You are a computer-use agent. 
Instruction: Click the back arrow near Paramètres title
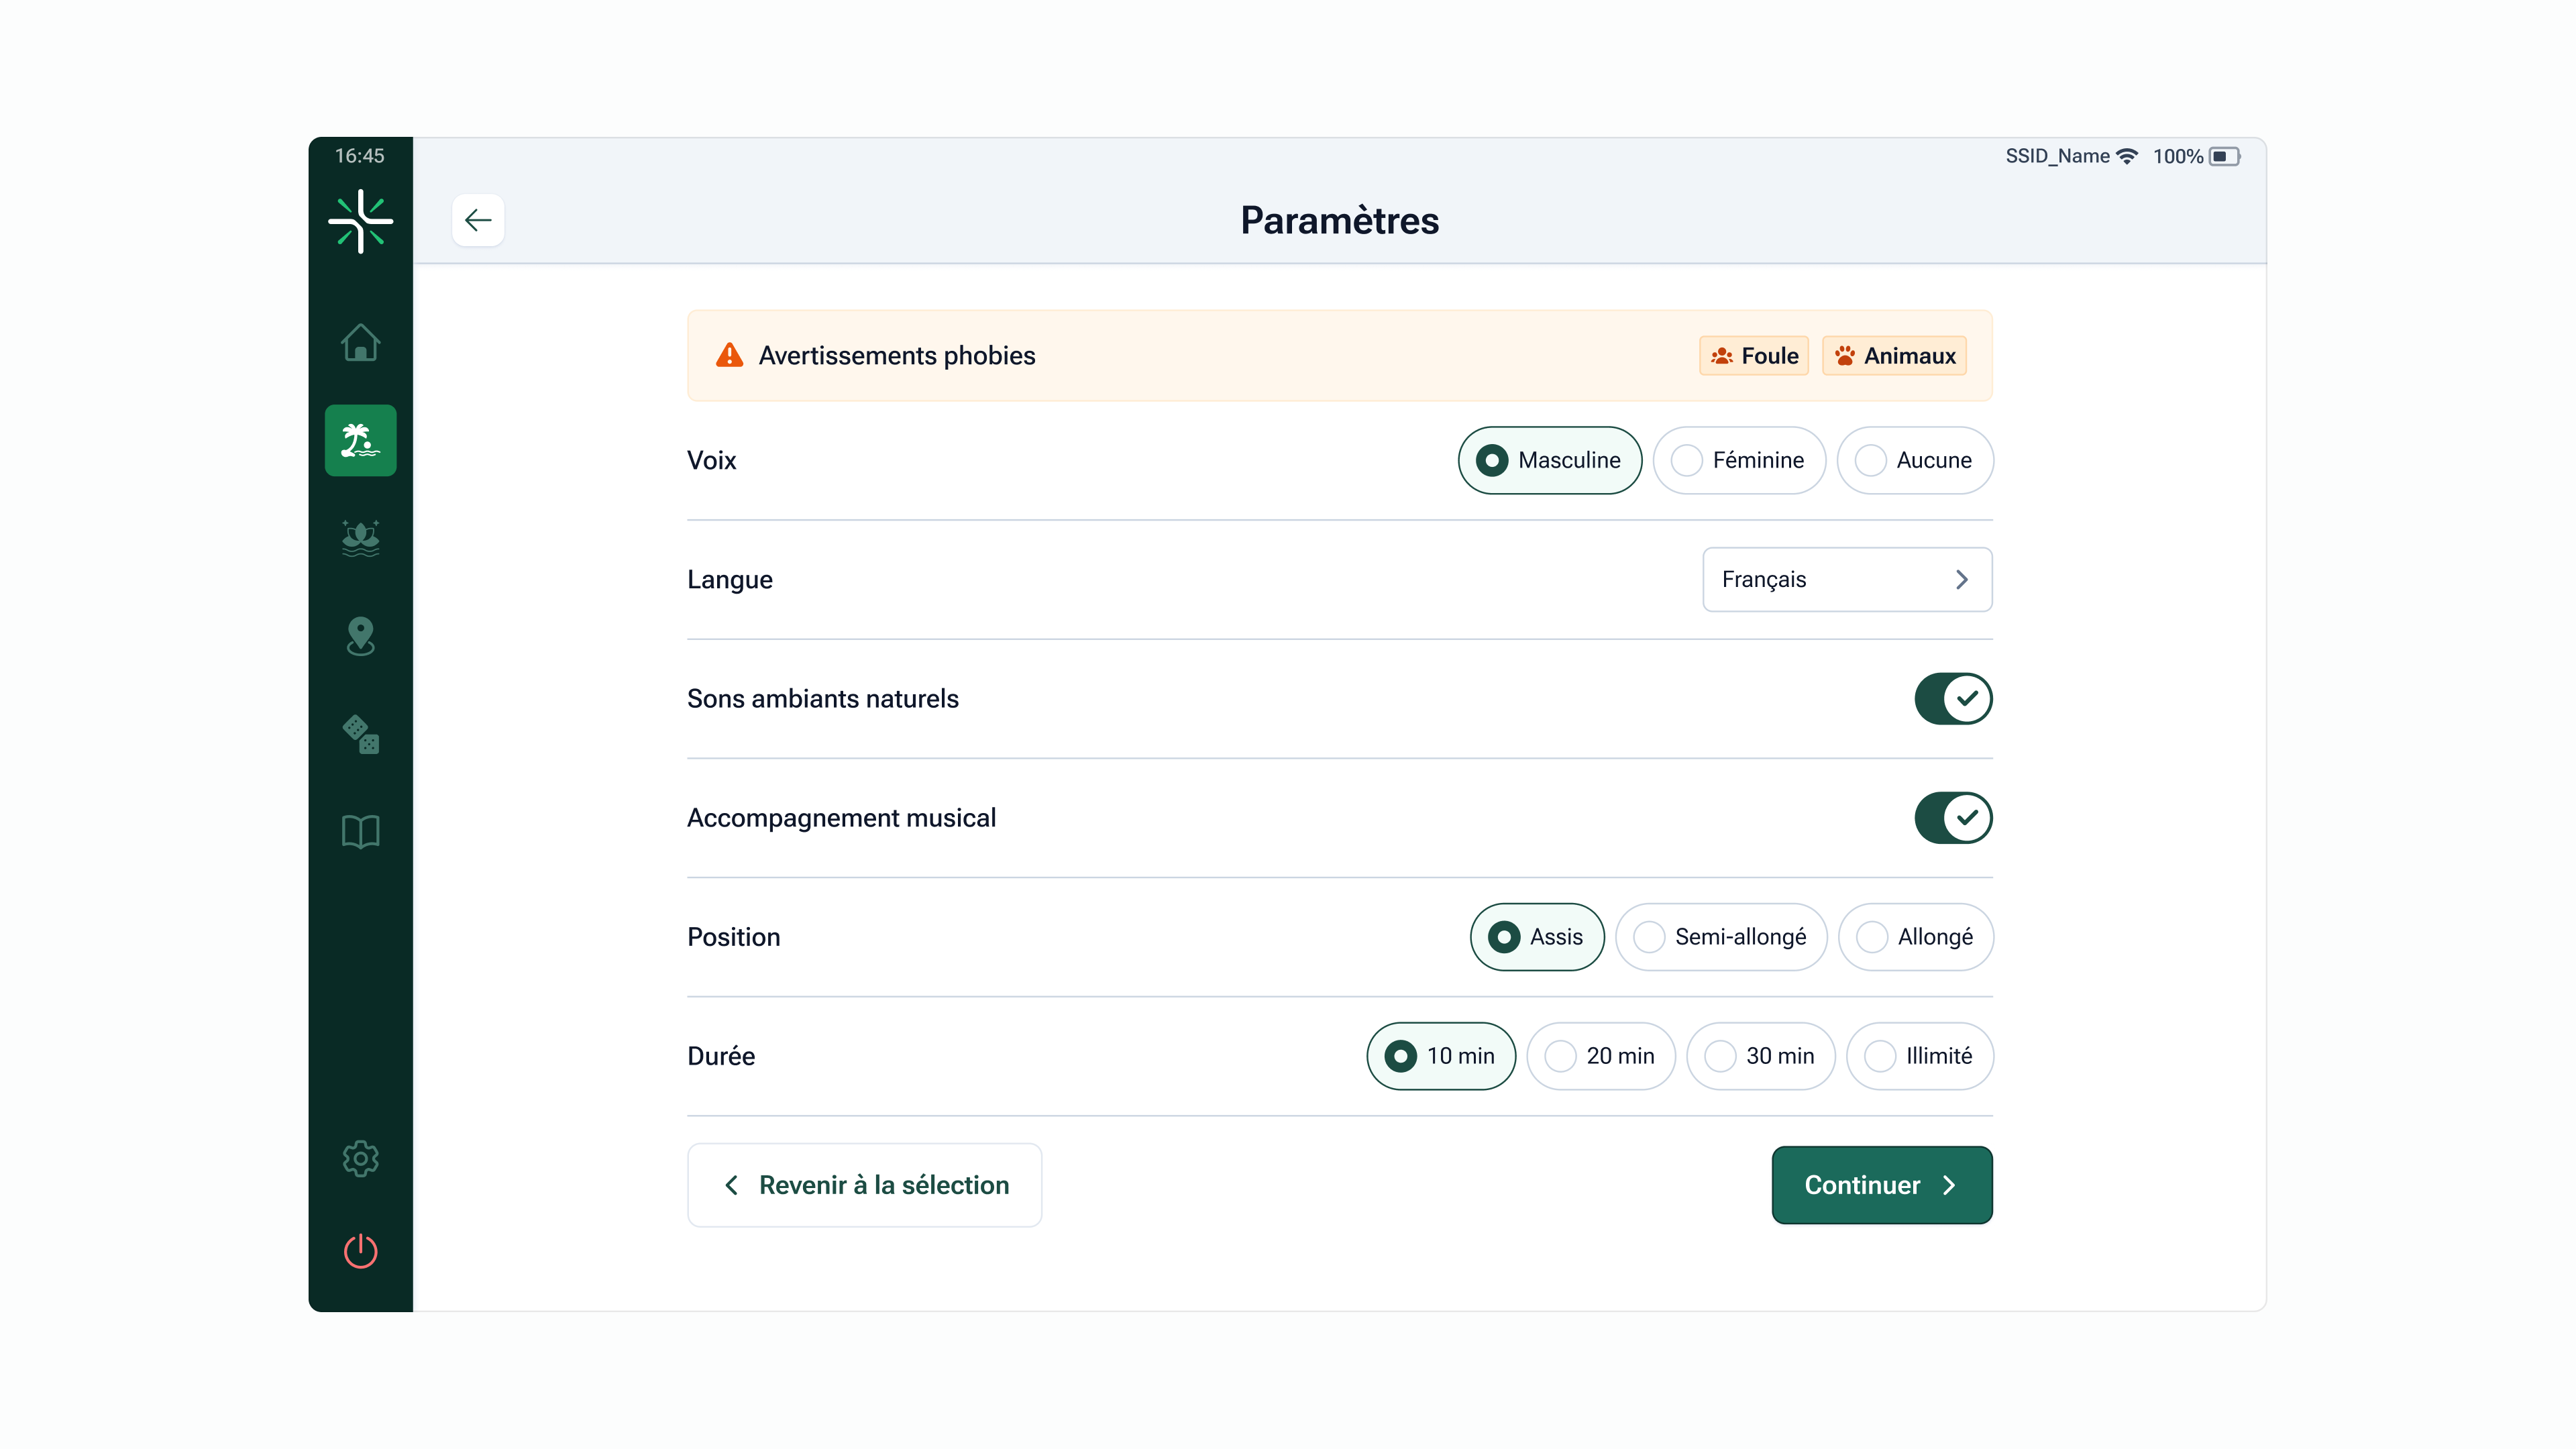(x=478, y=220)
